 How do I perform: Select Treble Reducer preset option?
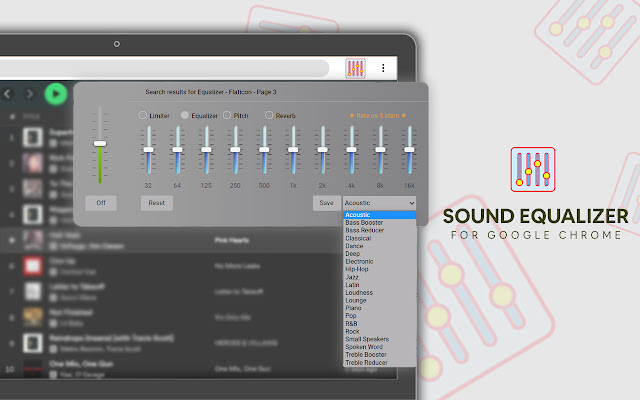[368, 362]
